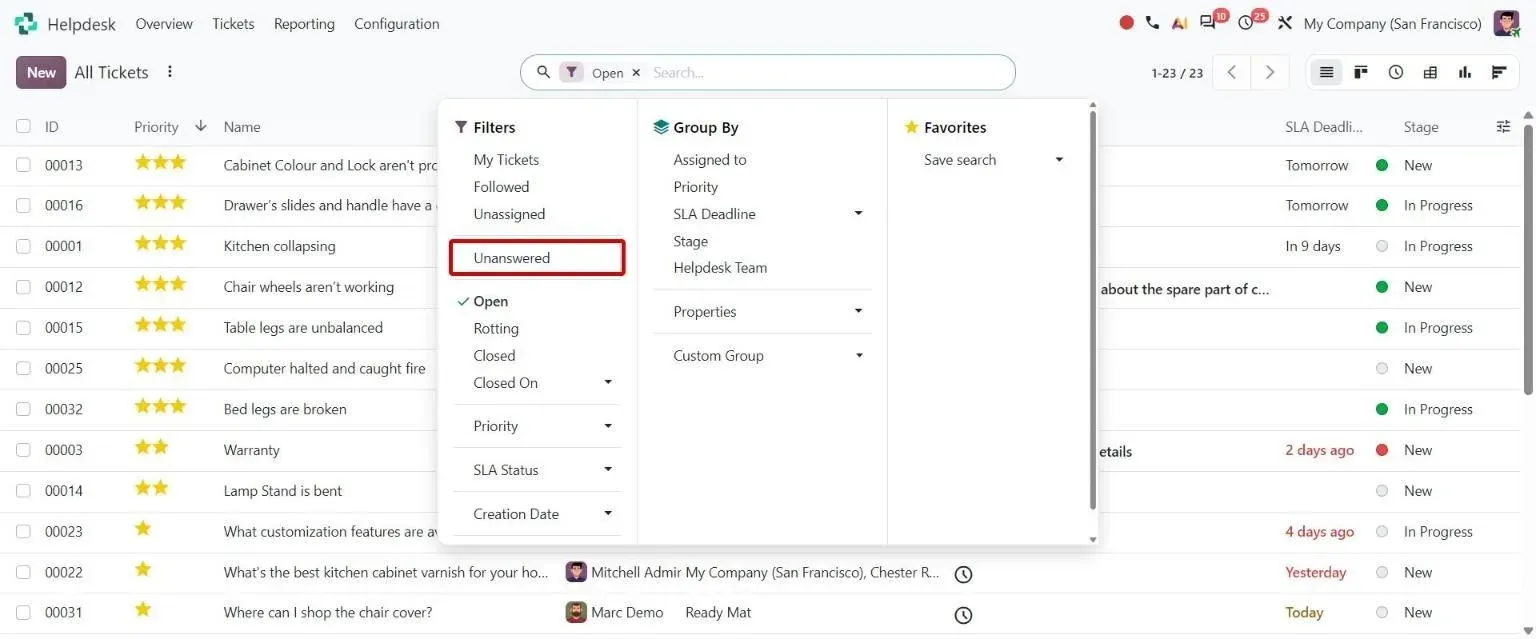Switch to pivot view
The height and width of the screenshot is (639, 1536).
[1430, 72]
